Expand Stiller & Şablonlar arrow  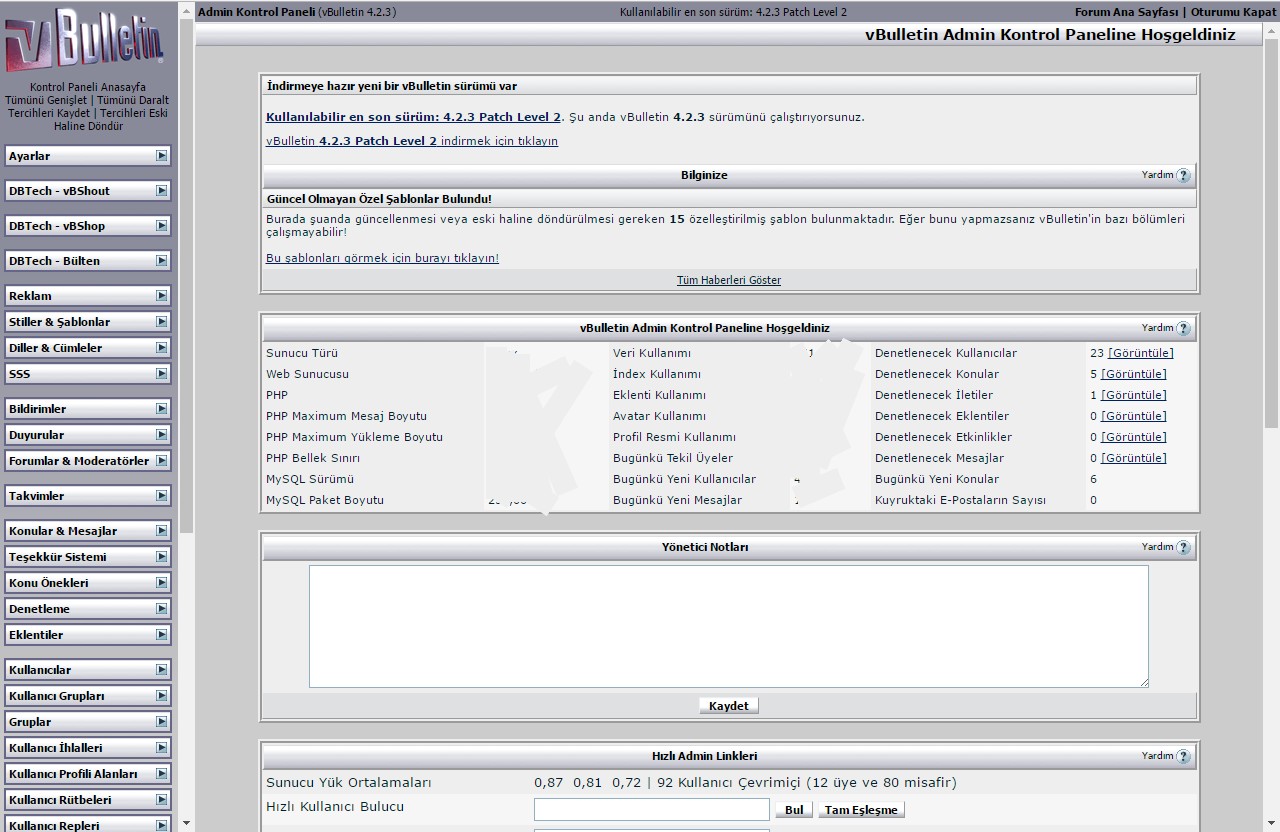coord(161,322)
